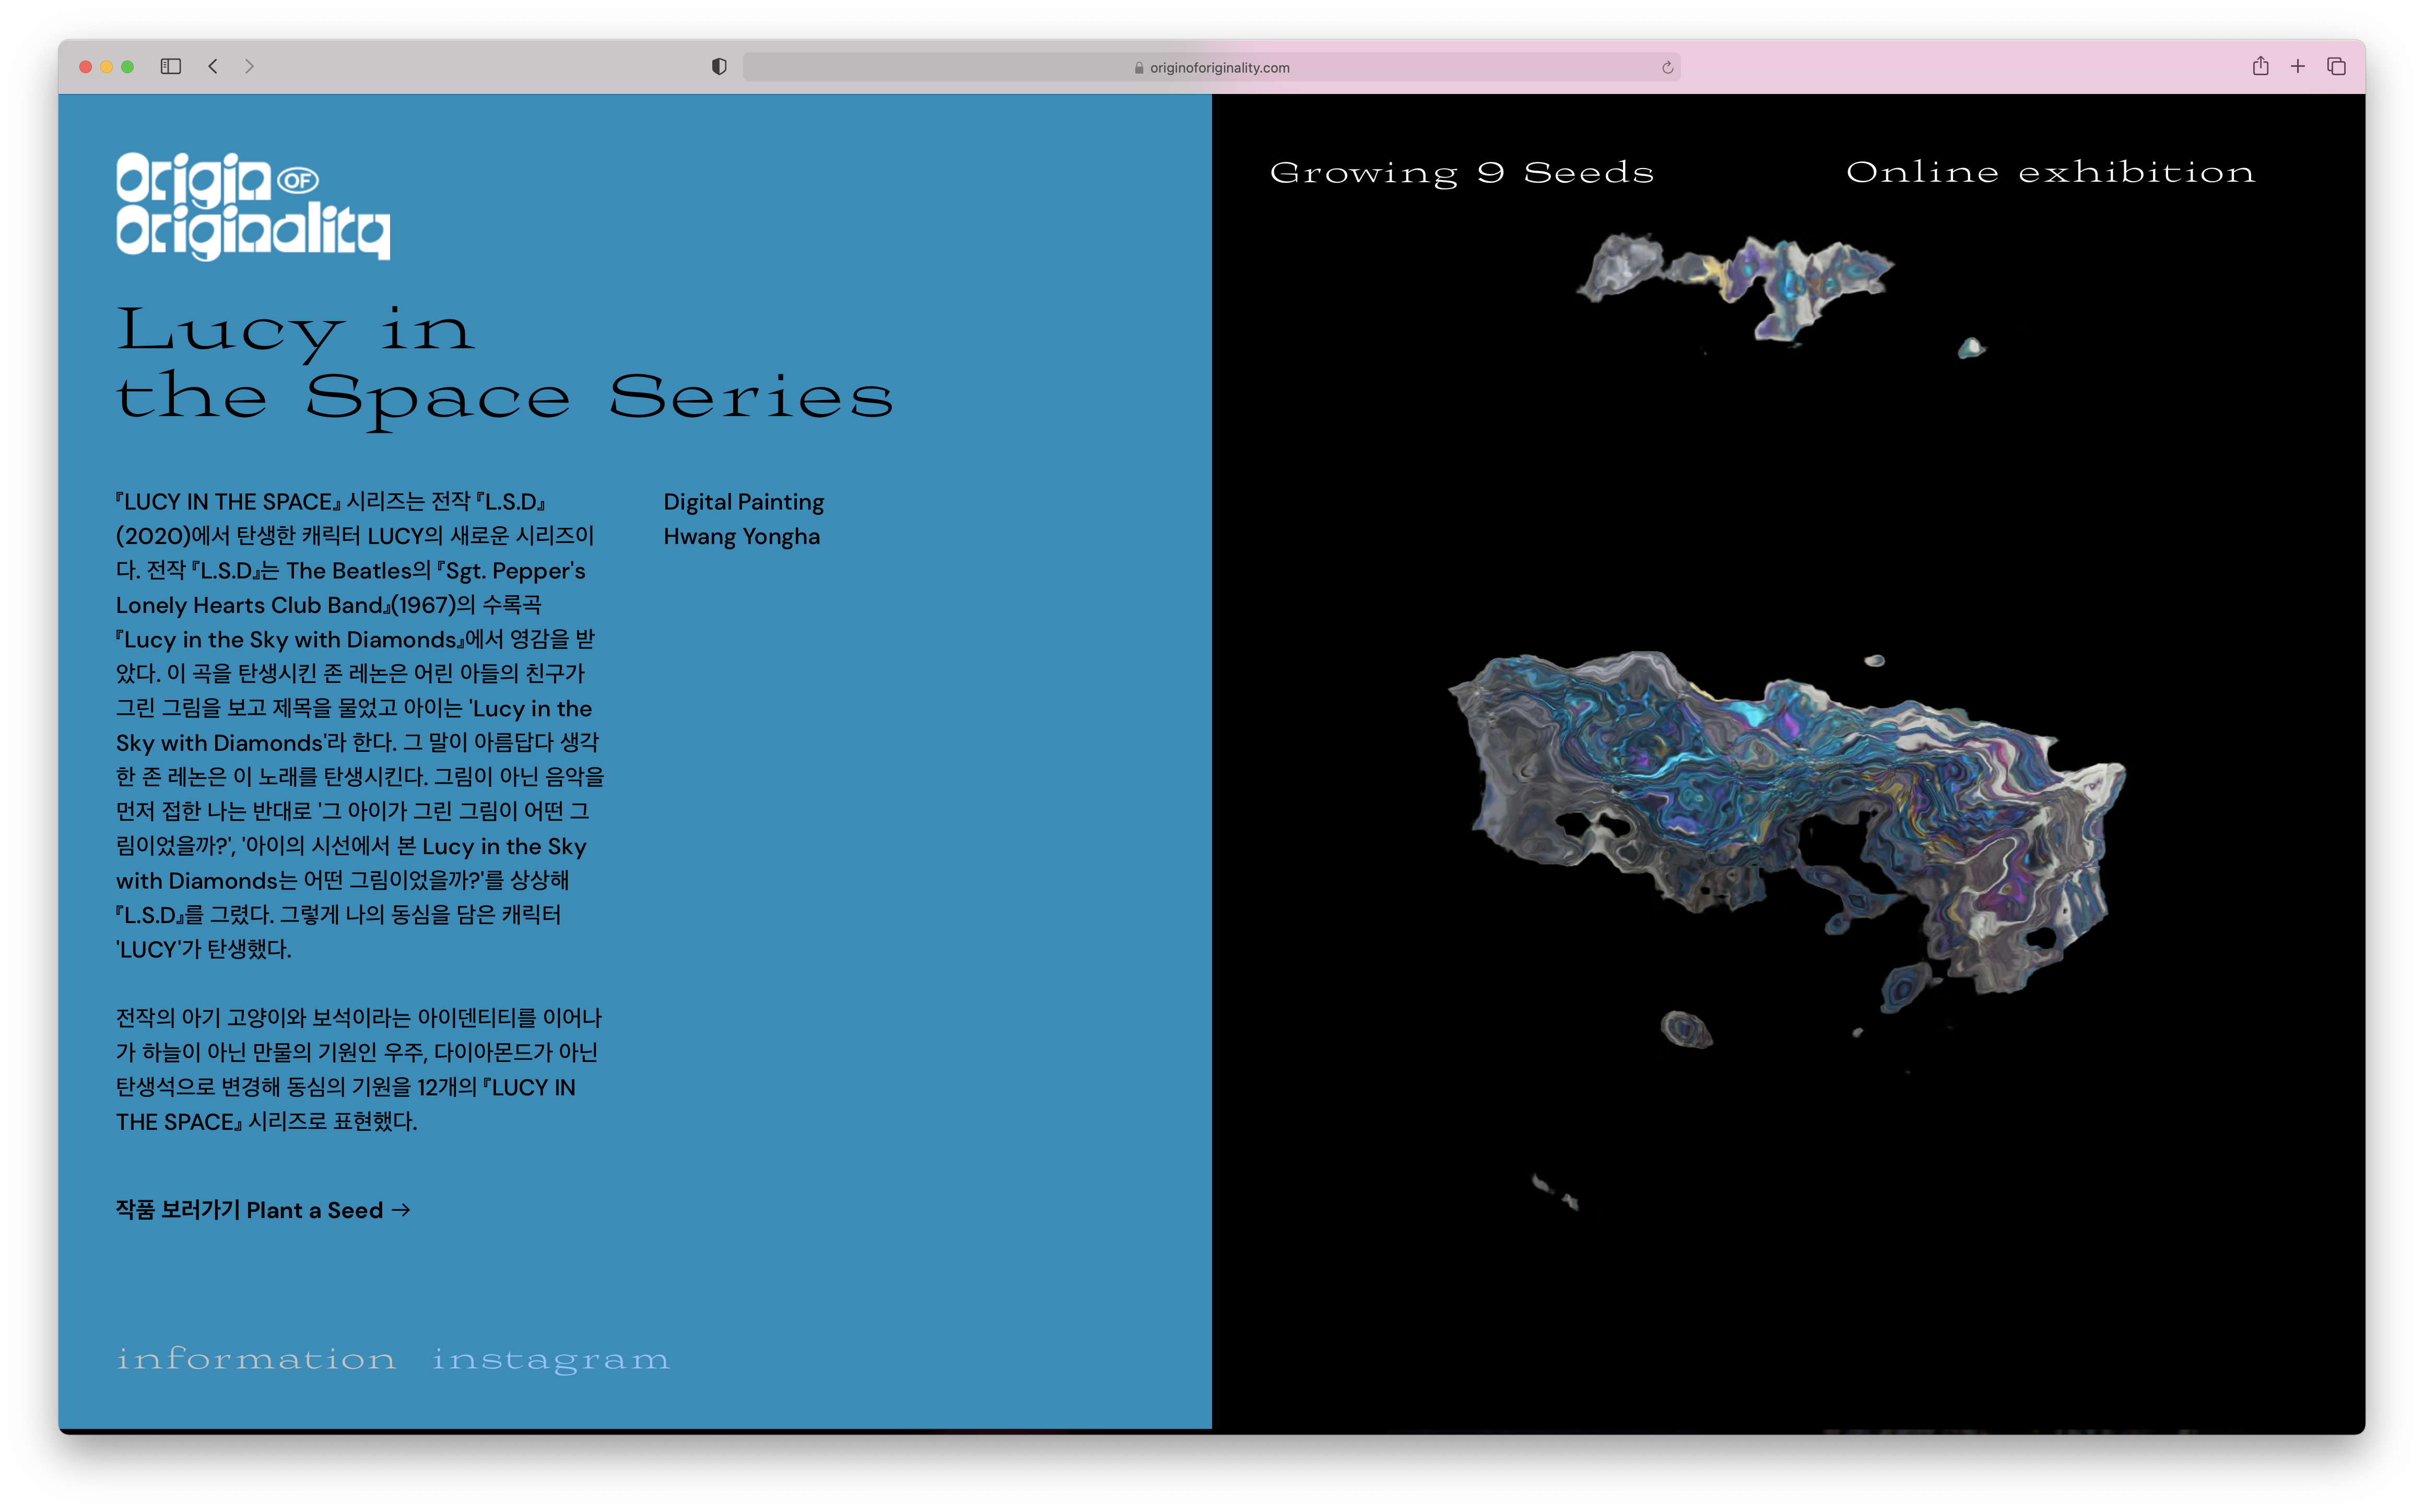Image resolution: width=2424 pixels, height=1512 pixels.
Task: Open the privacy report shield icon
Action: (719, 66)
